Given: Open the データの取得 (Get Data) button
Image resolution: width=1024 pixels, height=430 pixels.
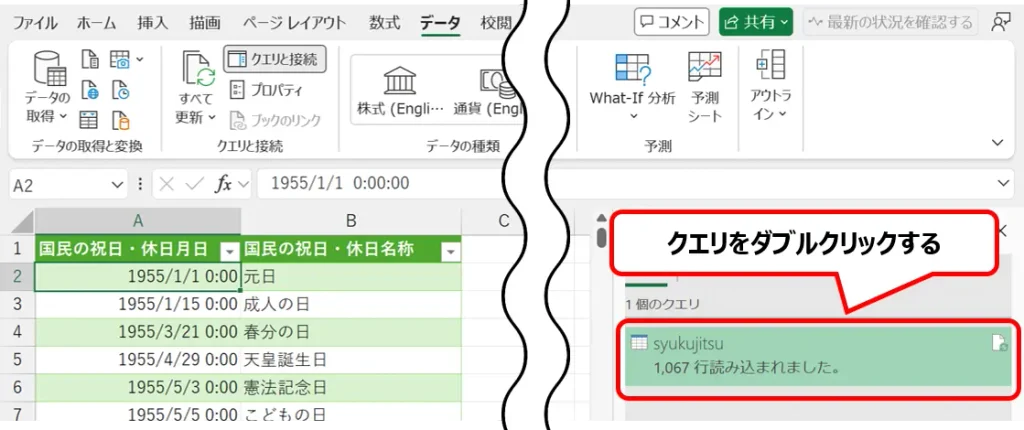Looking at the screenshot, I should [48, 88].
